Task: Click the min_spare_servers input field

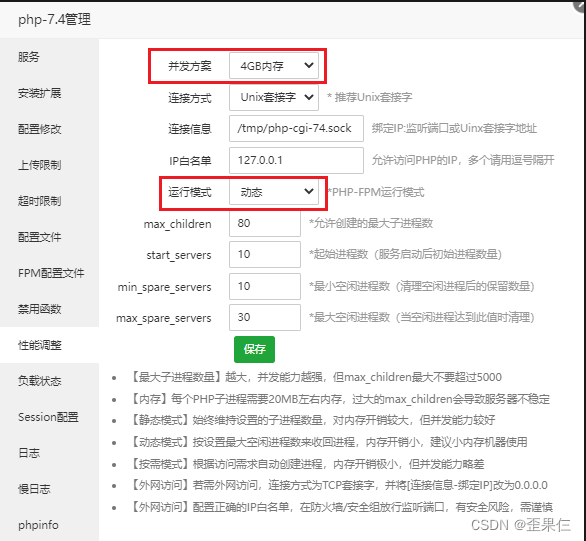Action: [x=265, y=287]
